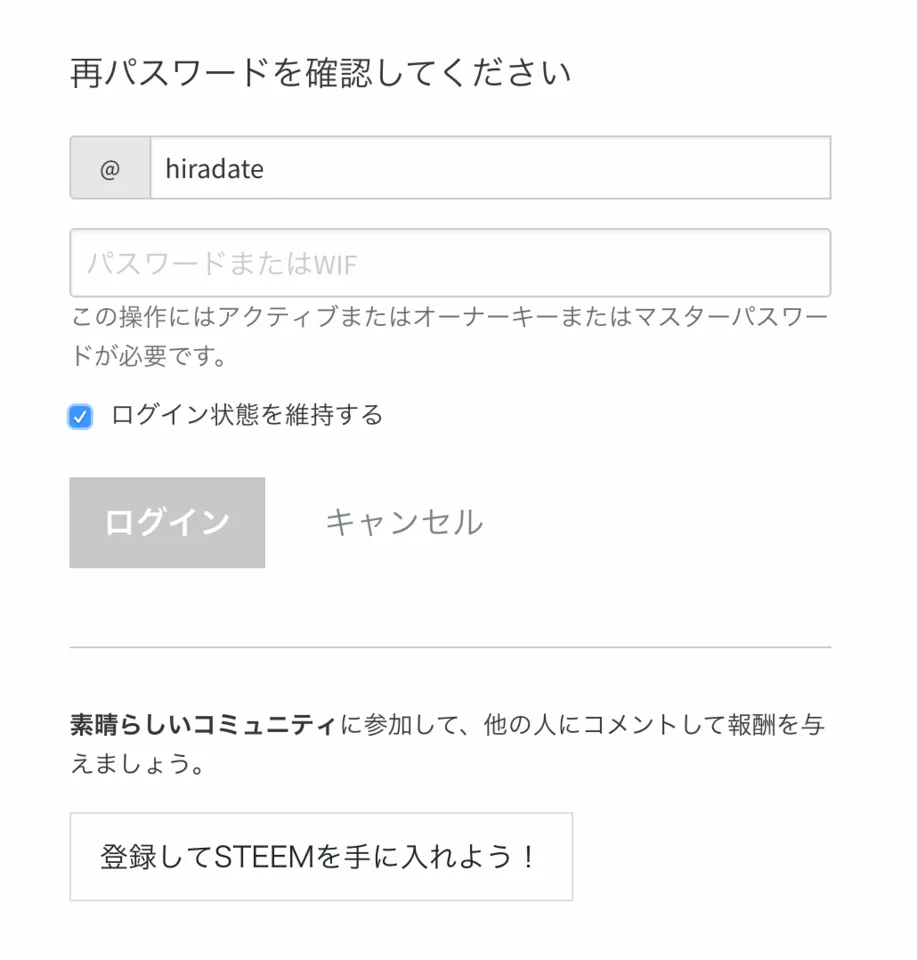Viewport: 917px width, 960px height.
Task: Click the username text hiradate
Action: [213, 168]
